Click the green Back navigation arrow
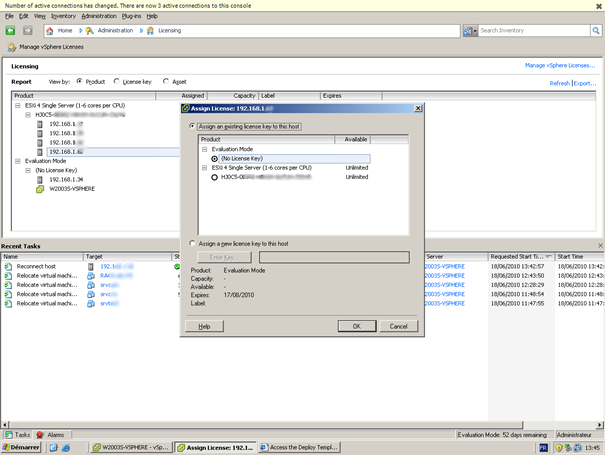 (x=10, y=30)
